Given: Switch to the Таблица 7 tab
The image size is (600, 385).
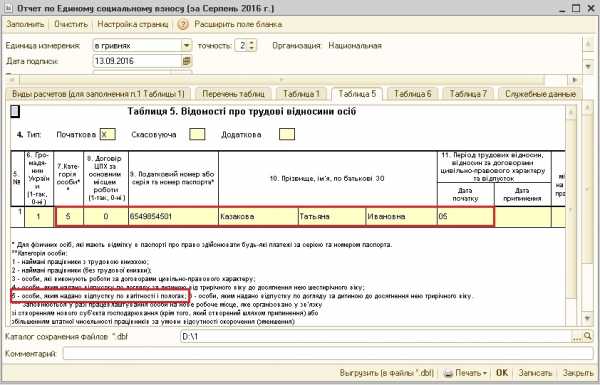Looking at the screenshot, I should [468, 94].
